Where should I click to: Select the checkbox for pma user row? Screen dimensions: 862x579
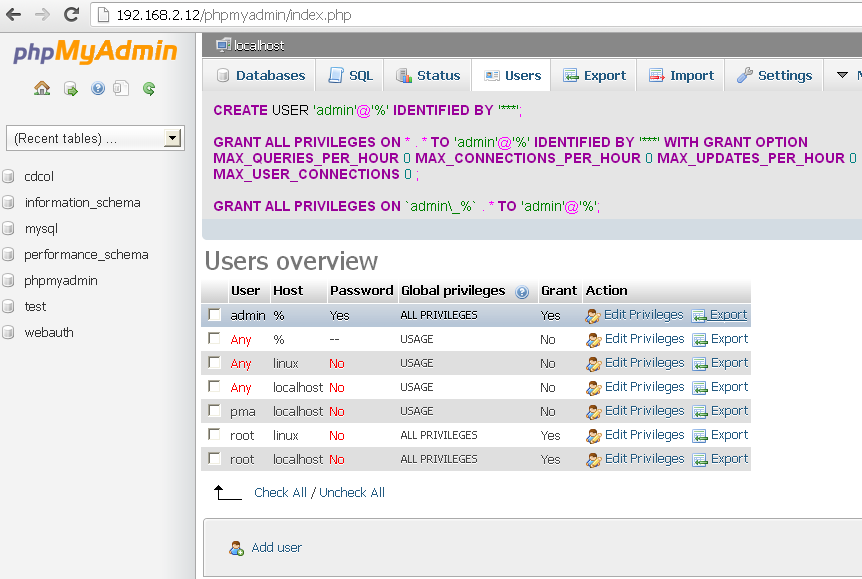[x=214, y=411]
